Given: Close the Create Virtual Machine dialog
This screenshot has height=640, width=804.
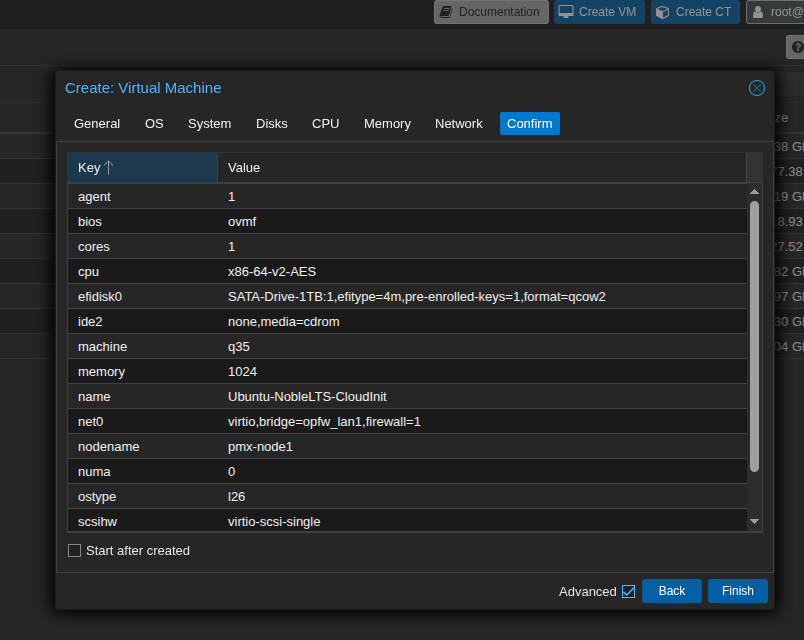Looking at the screenshot, I should click(x=756, y=88).
